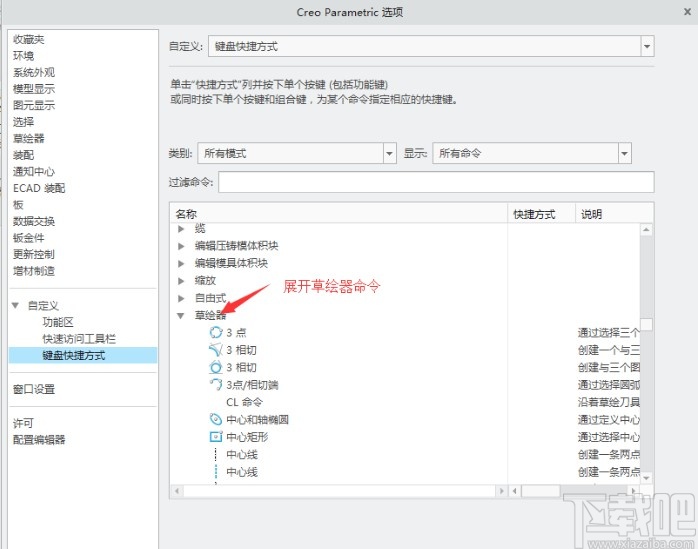Select the 3点/相切端 arc icon
The height and width of the screenshot is (549, 698).
pos(215,384)
